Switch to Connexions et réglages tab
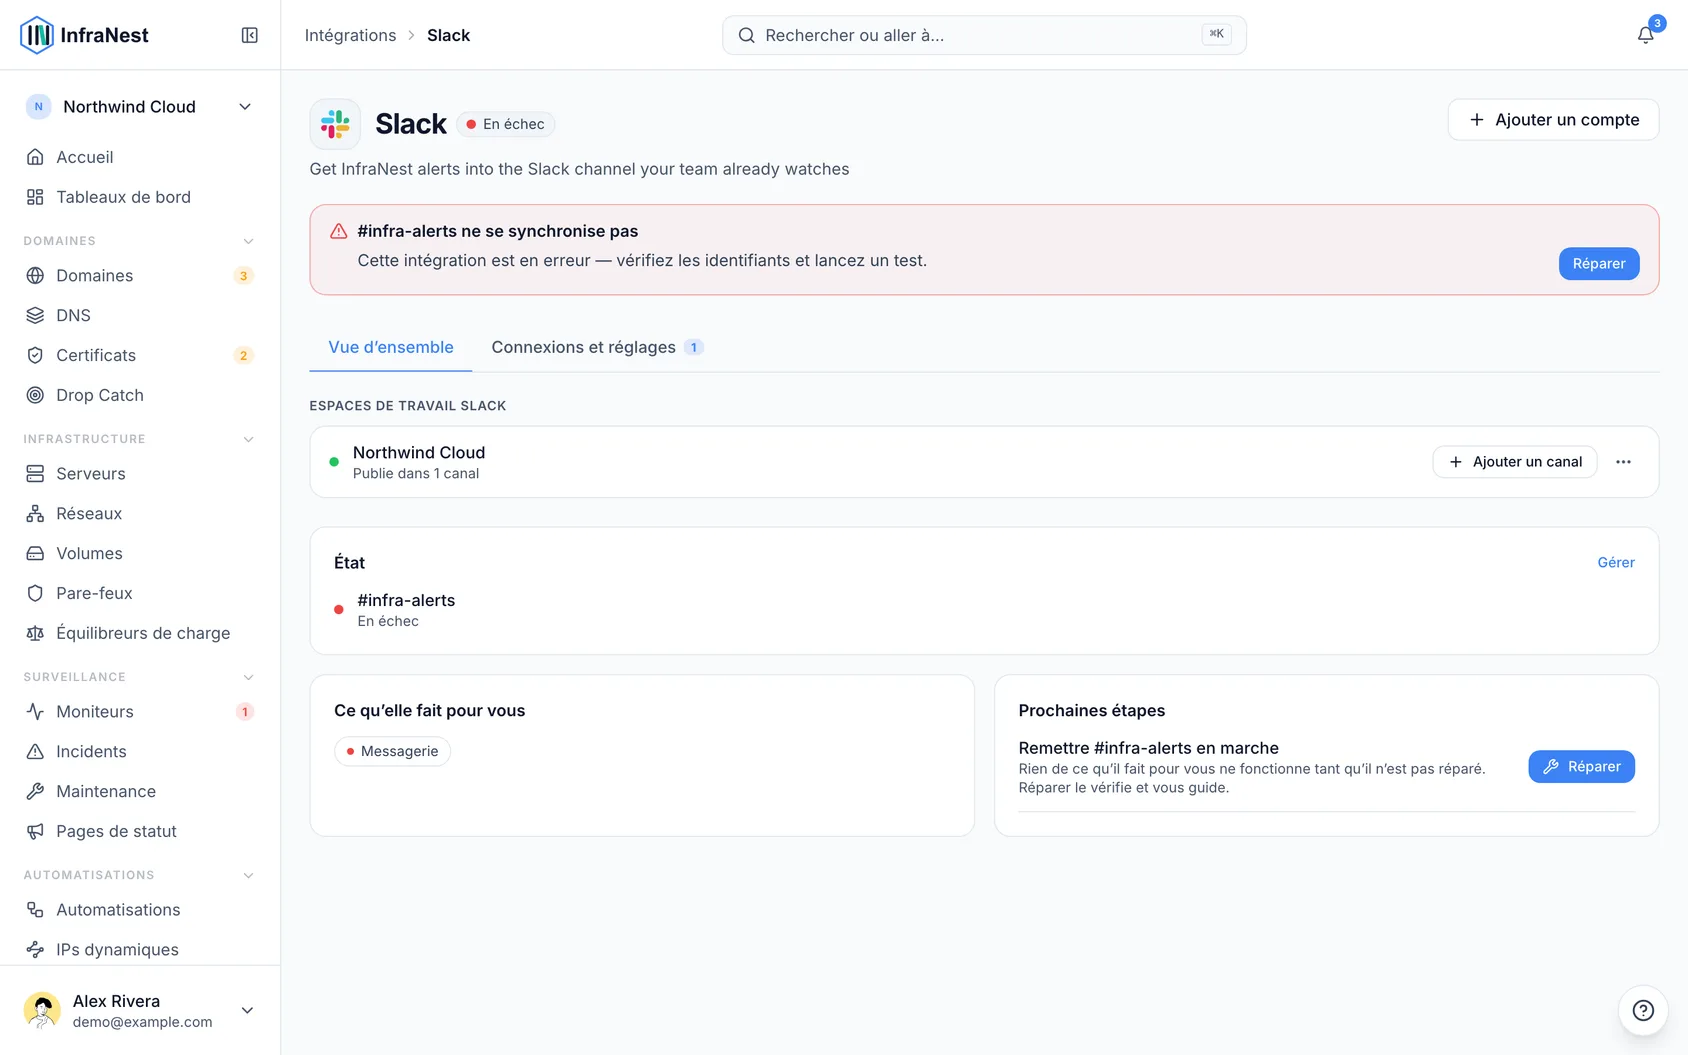Screen dimensions: 1688x1055 point(597,347)
